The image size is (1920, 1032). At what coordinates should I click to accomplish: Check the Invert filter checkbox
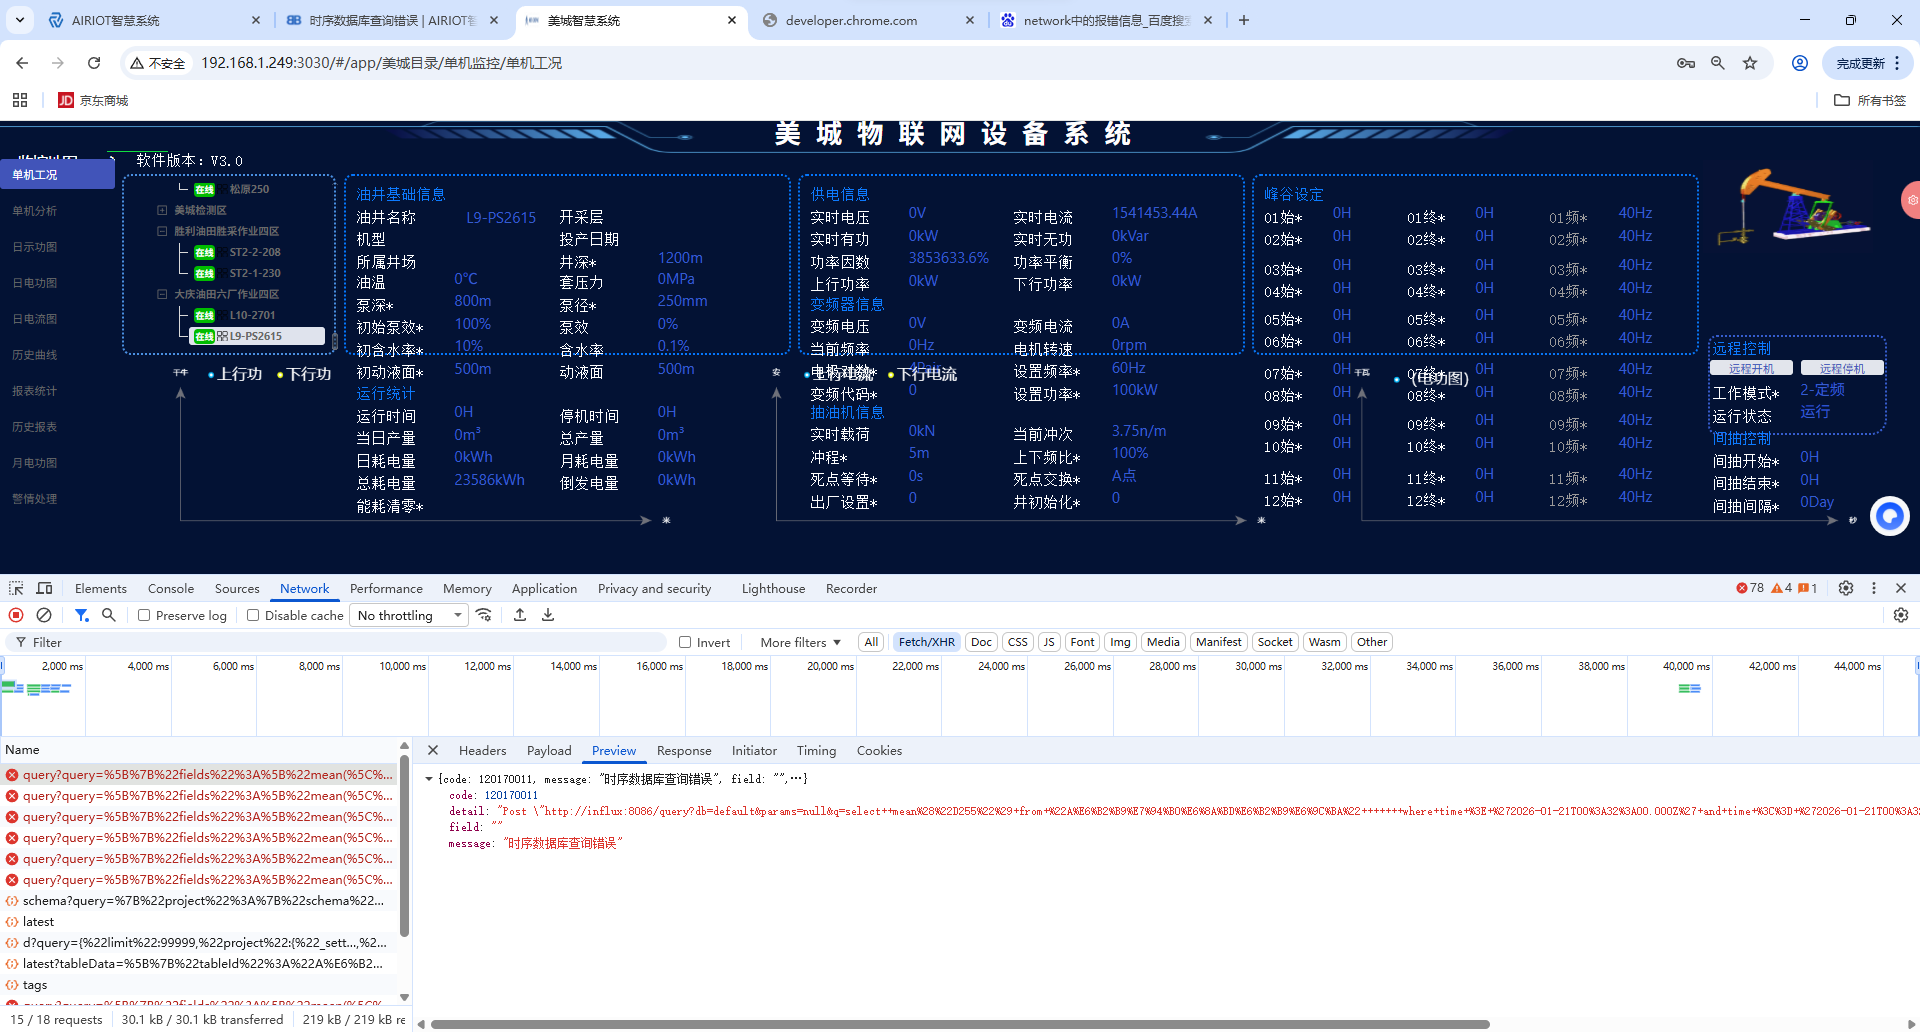click(x=686, y=642)
